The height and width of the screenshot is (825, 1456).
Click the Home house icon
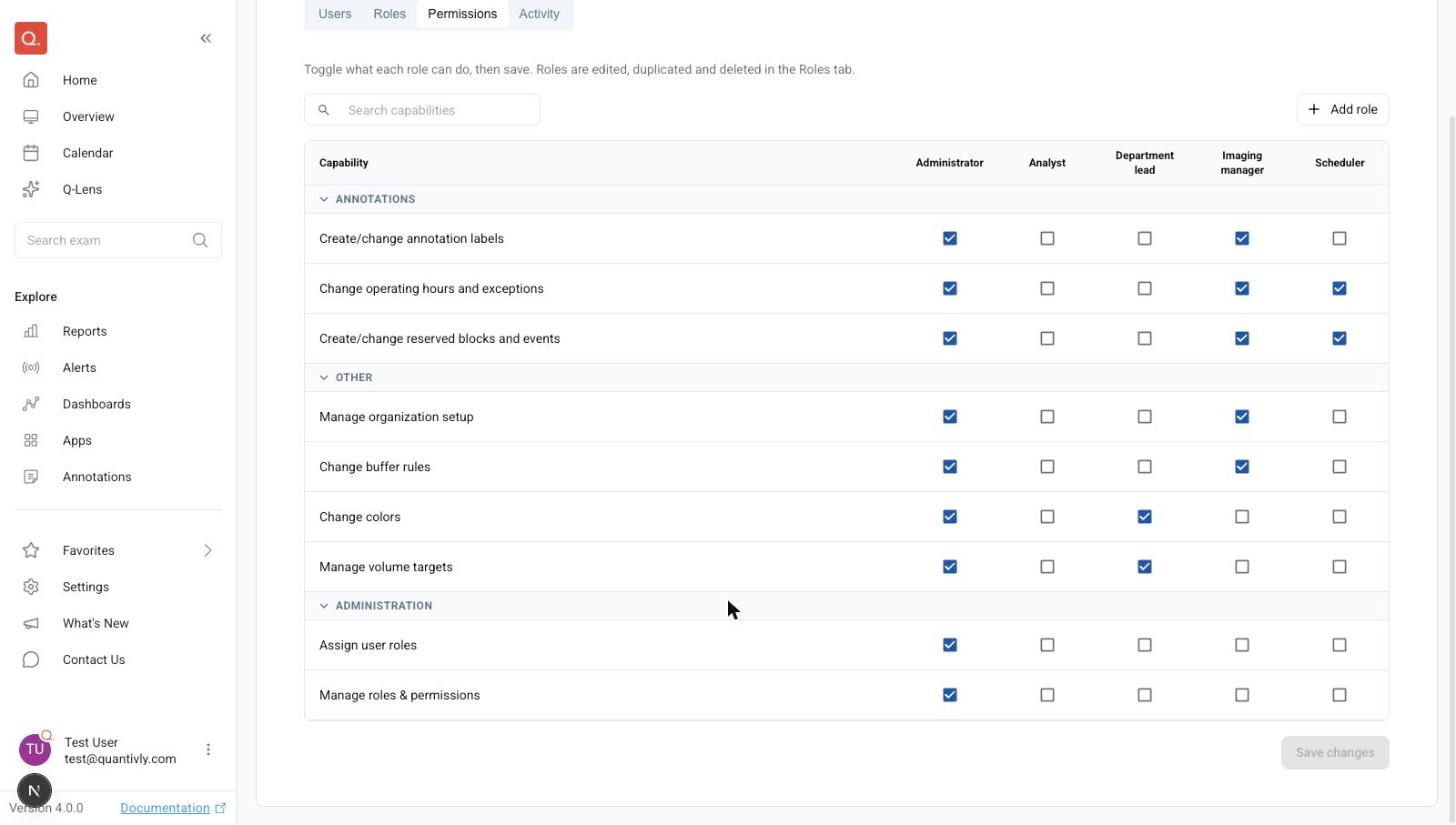click(31, 80)
